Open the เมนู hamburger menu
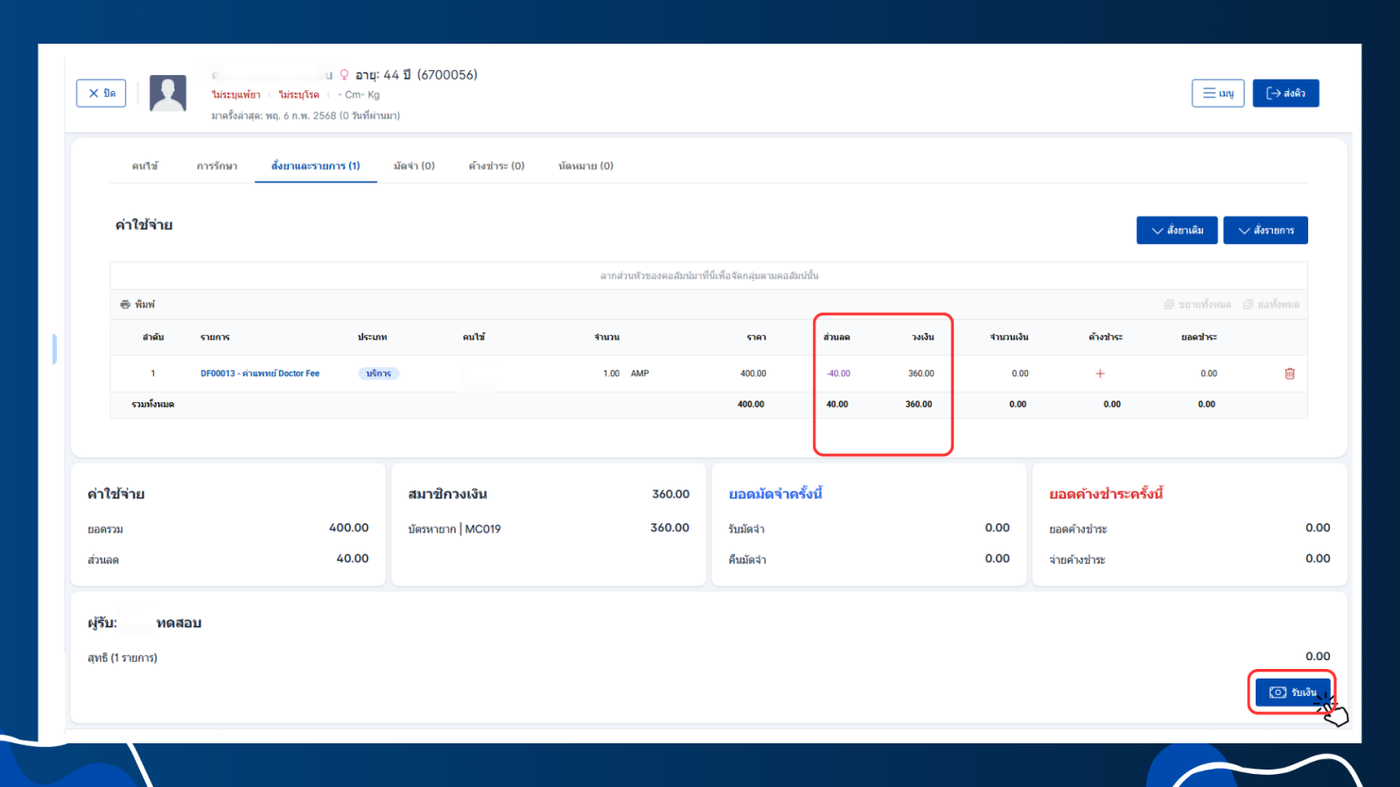This screenshot has width=1400, height=787. coord(1218,93)
